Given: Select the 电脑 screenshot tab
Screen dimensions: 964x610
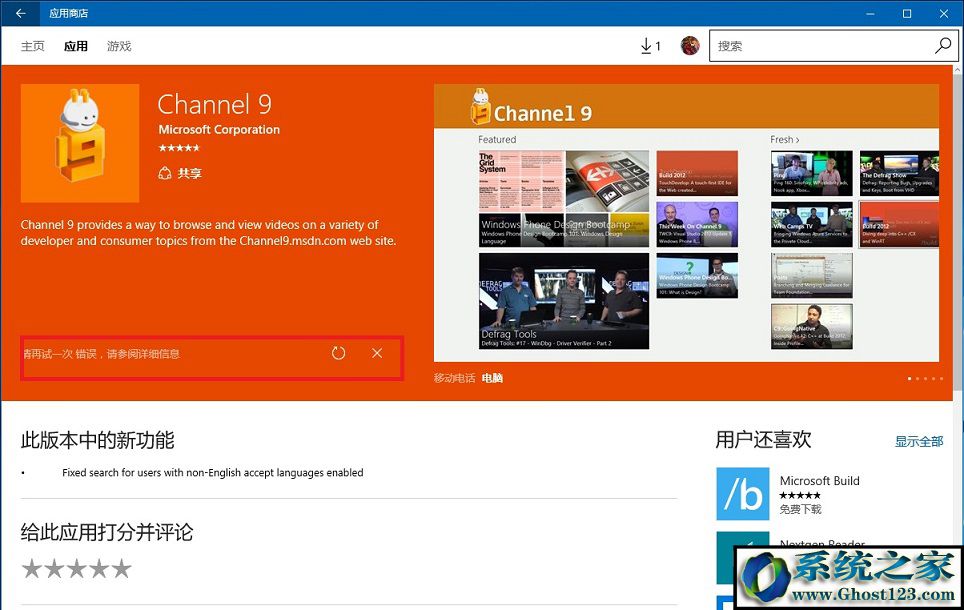Looking at the screenshot, I should click(x=492, y=378).
